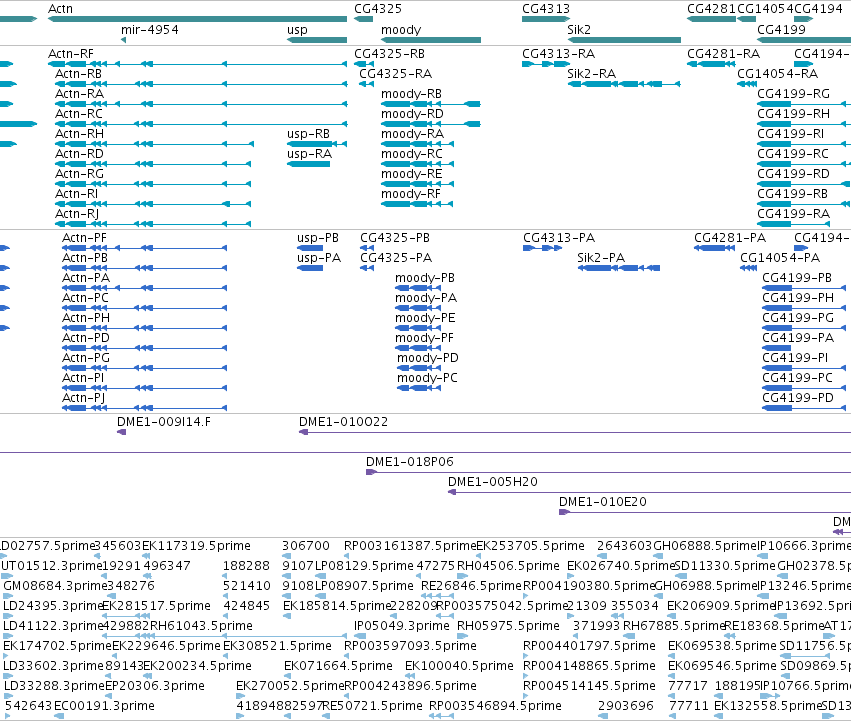The width and height of the screenshot is (851, 721).
Task: Click the usp-RA transcript
Action: point(308,164)
